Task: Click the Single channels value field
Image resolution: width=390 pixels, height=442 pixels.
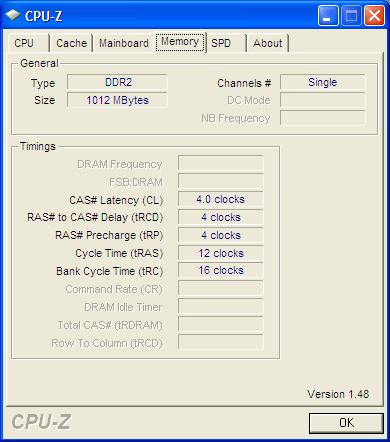Action: [323, 82]
